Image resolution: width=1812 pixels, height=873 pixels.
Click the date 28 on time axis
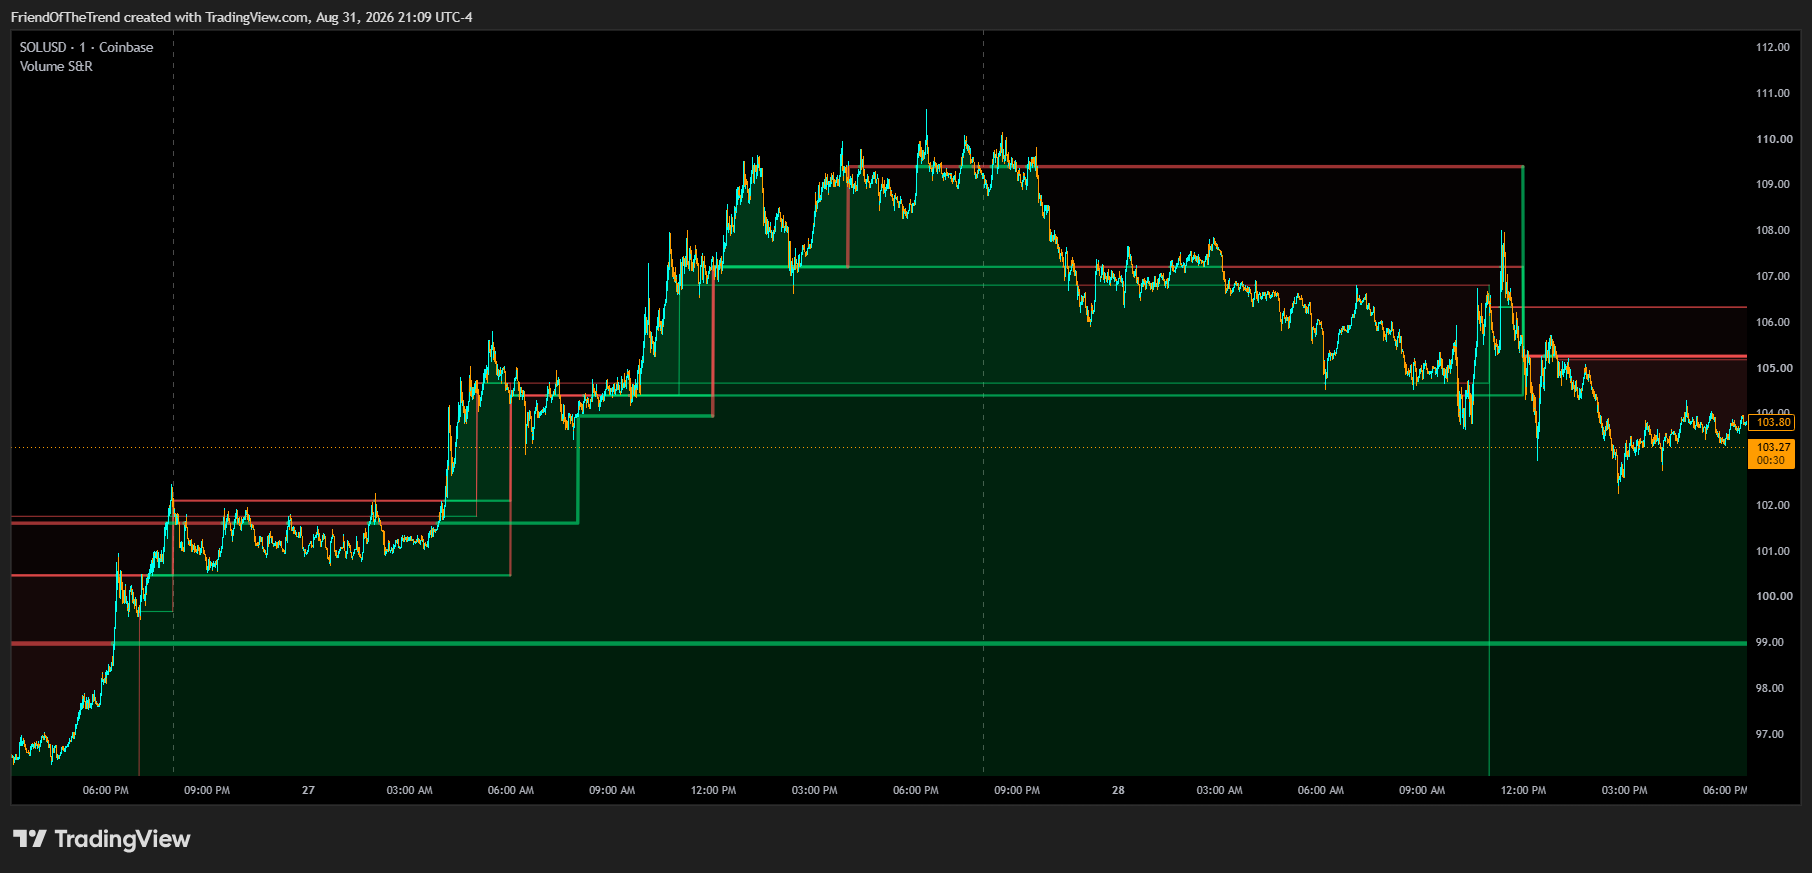click(x=1118, y=790)
